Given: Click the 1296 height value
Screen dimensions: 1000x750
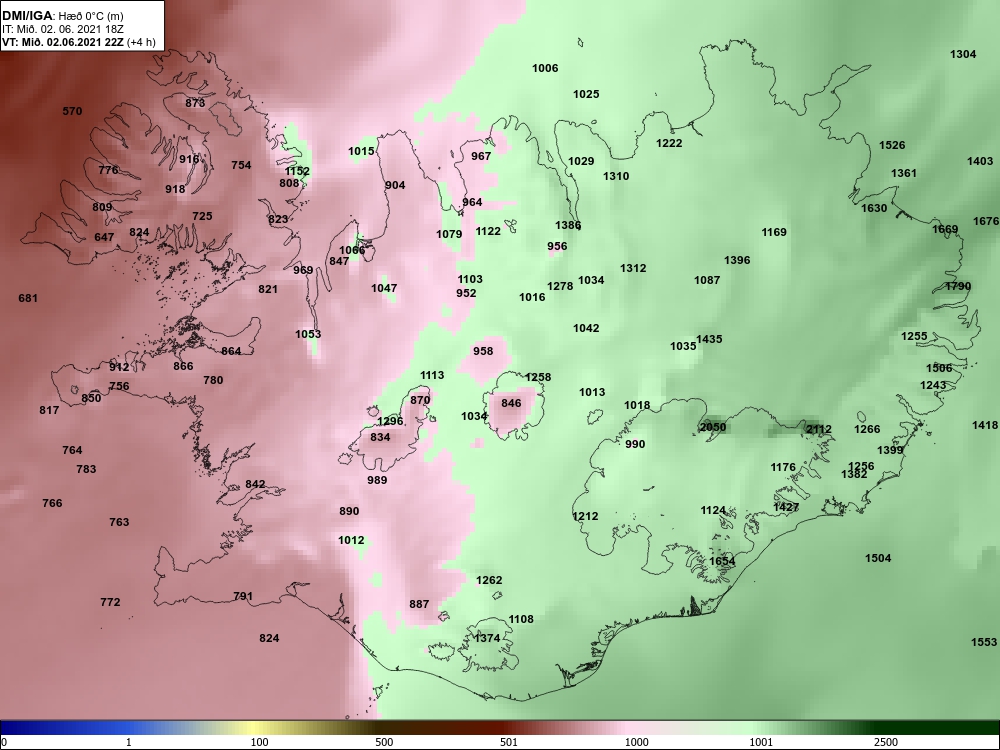Looking at the screenshot, I should click(x=390, y=421).
